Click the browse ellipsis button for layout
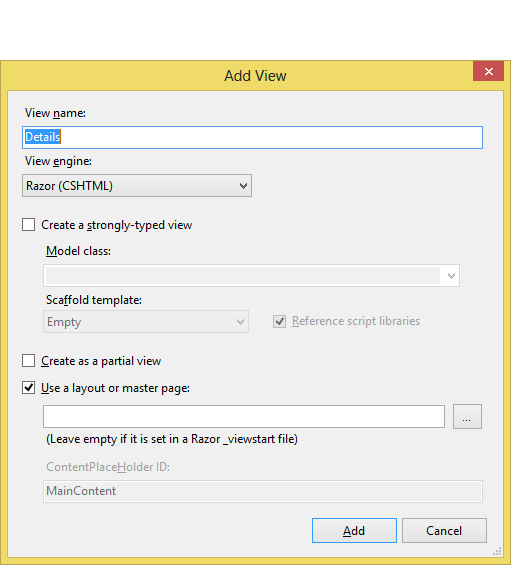The height and width of the screenshot is (587, 518). [x=467, y=416]
